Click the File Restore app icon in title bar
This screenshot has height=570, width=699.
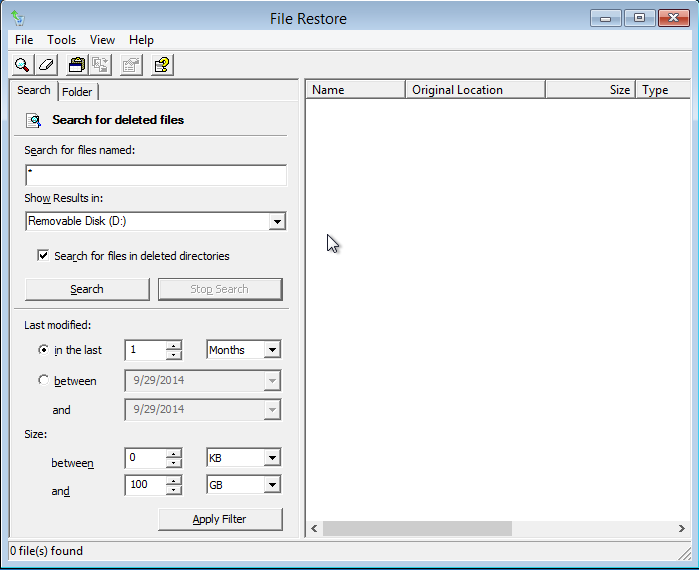[x=18, y=18]
